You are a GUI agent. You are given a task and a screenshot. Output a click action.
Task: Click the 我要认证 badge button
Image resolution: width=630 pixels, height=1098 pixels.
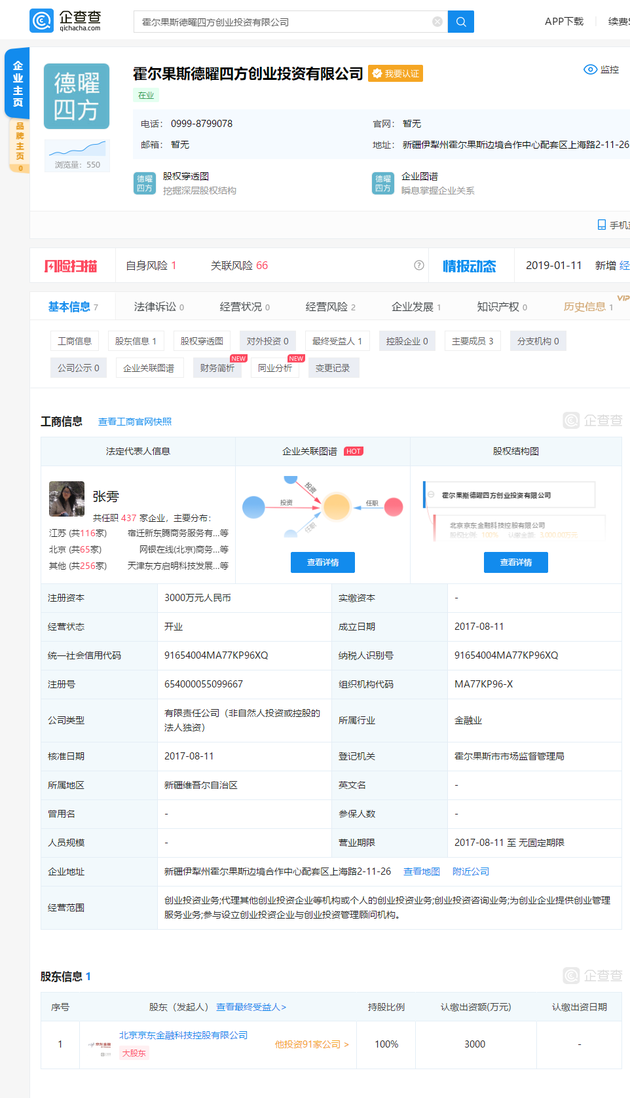(x=396, y=74)
